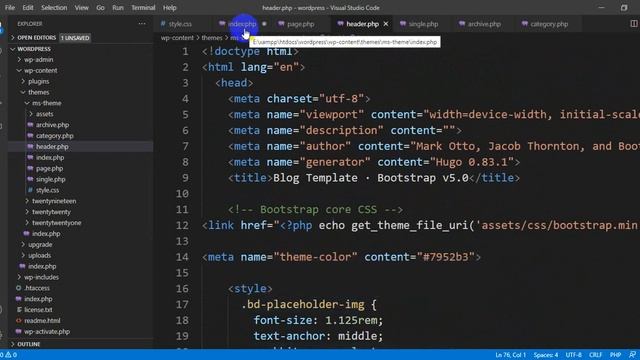Open the Run menu
Image resolution: width=640 pixels, height=360 pixels.
click(118, 8)
